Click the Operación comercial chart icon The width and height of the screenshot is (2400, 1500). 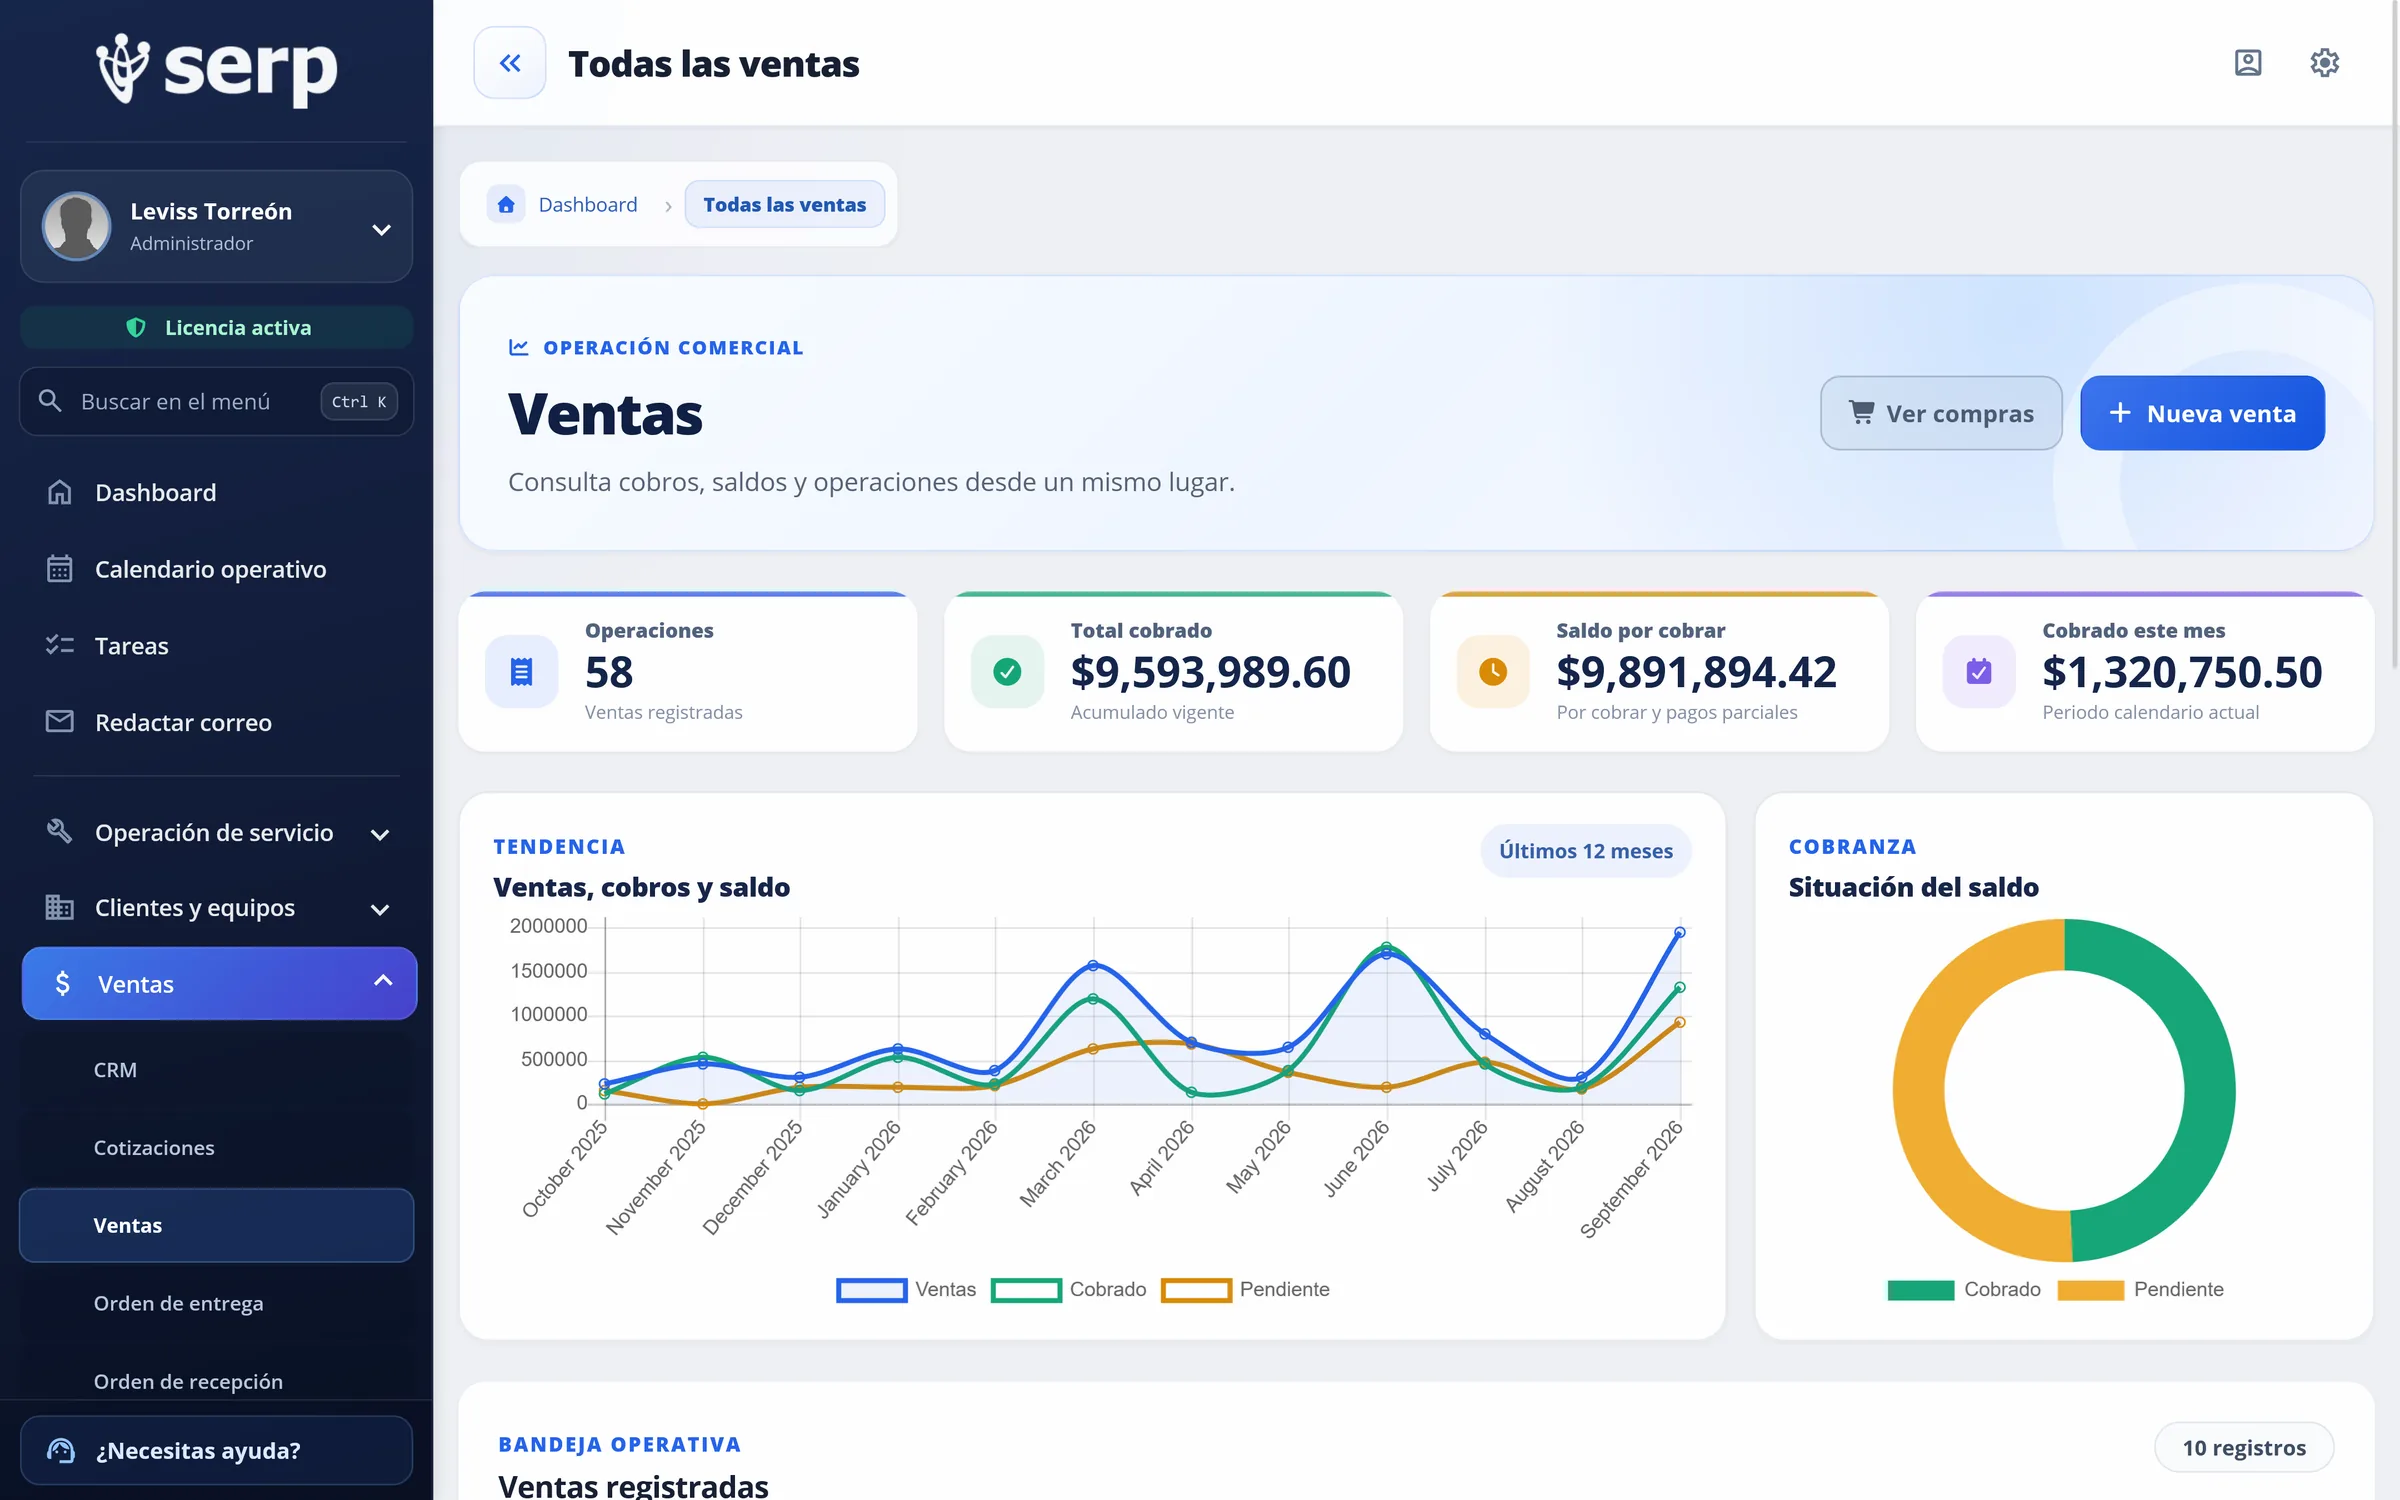coord(518,347)
